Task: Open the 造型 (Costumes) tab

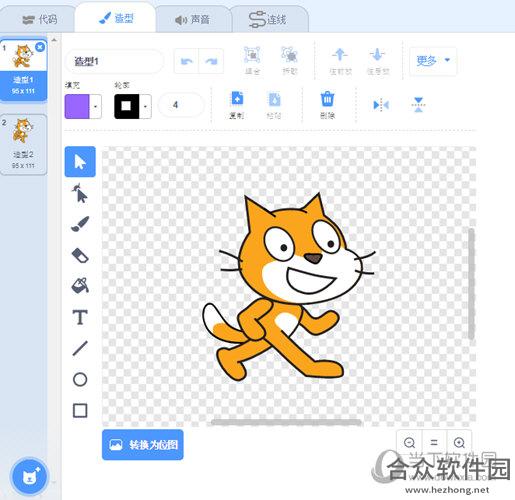Action: pyautogui.click(x=115, y=18)
